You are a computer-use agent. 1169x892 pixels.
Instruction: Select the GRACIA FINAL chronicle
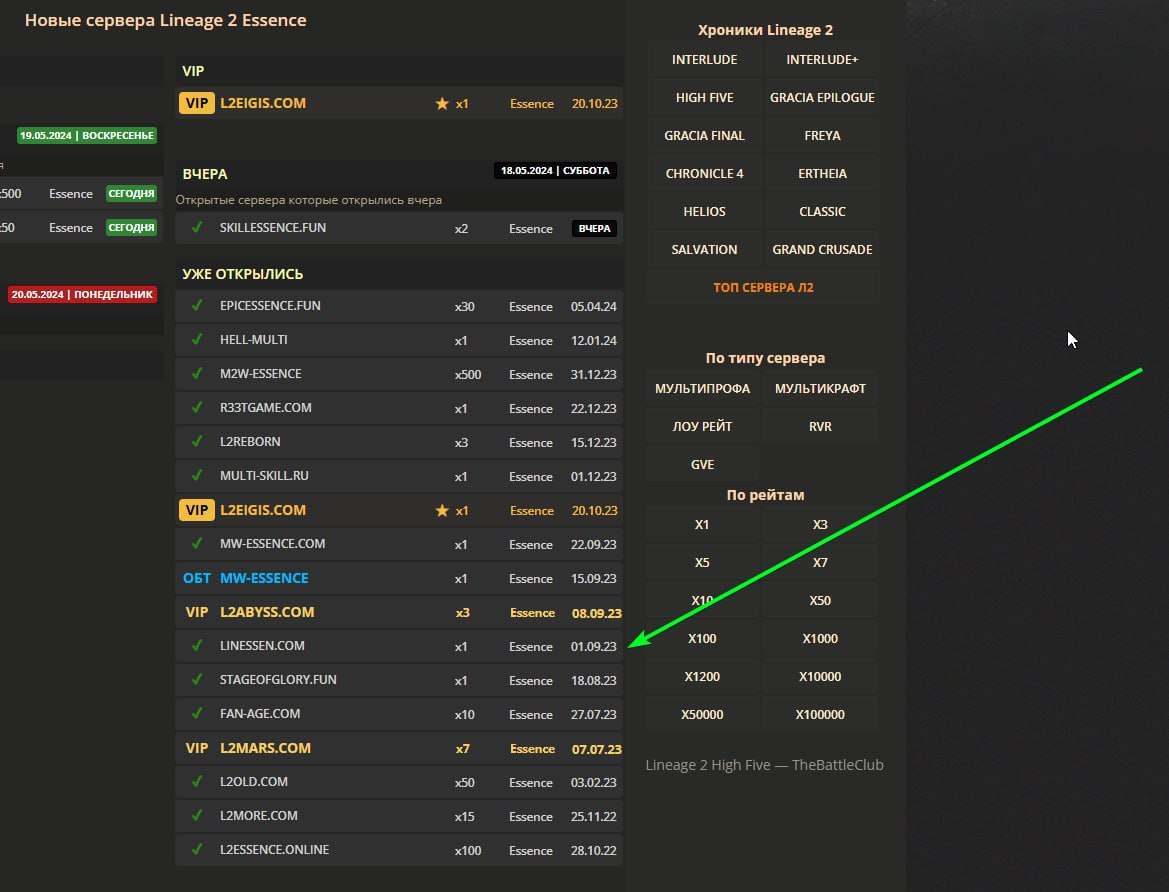tap(705, 136)
